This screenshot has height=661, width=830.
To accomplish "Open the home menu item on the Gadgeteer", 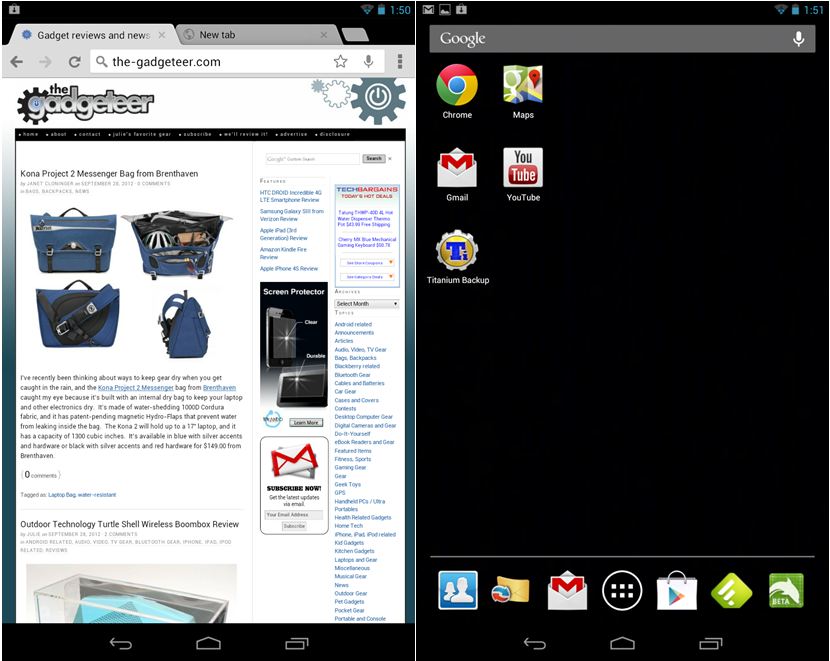I will pyautogui.click(x=29, y=134).
